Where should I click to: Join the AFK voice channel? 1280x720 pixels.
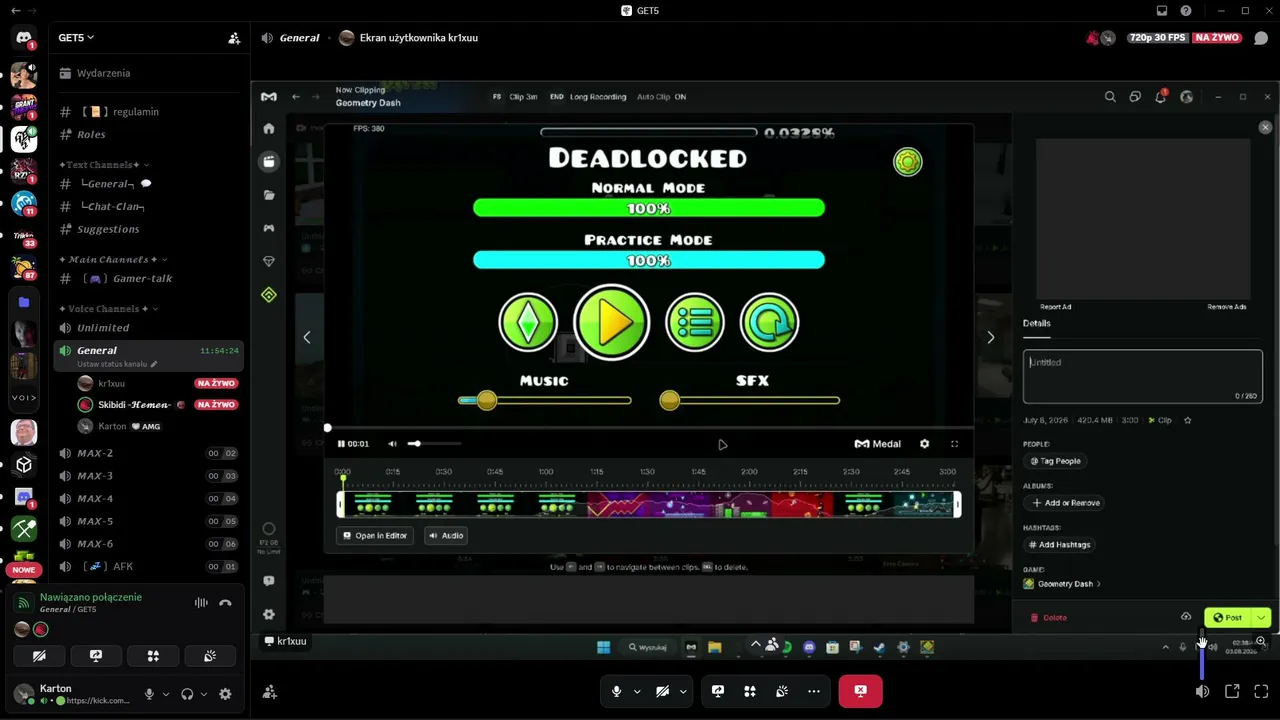pyautogui.click(x=150, y=566)
